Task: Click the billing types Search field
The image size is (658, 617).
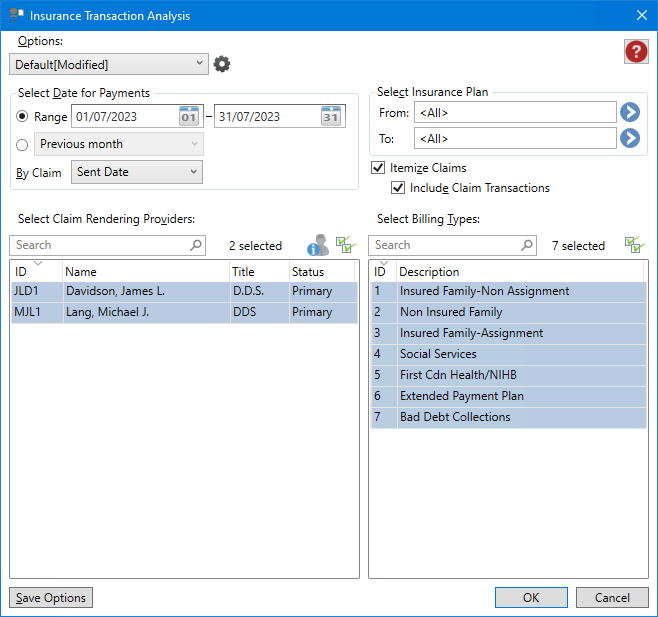Action: (x=445, y=245)
